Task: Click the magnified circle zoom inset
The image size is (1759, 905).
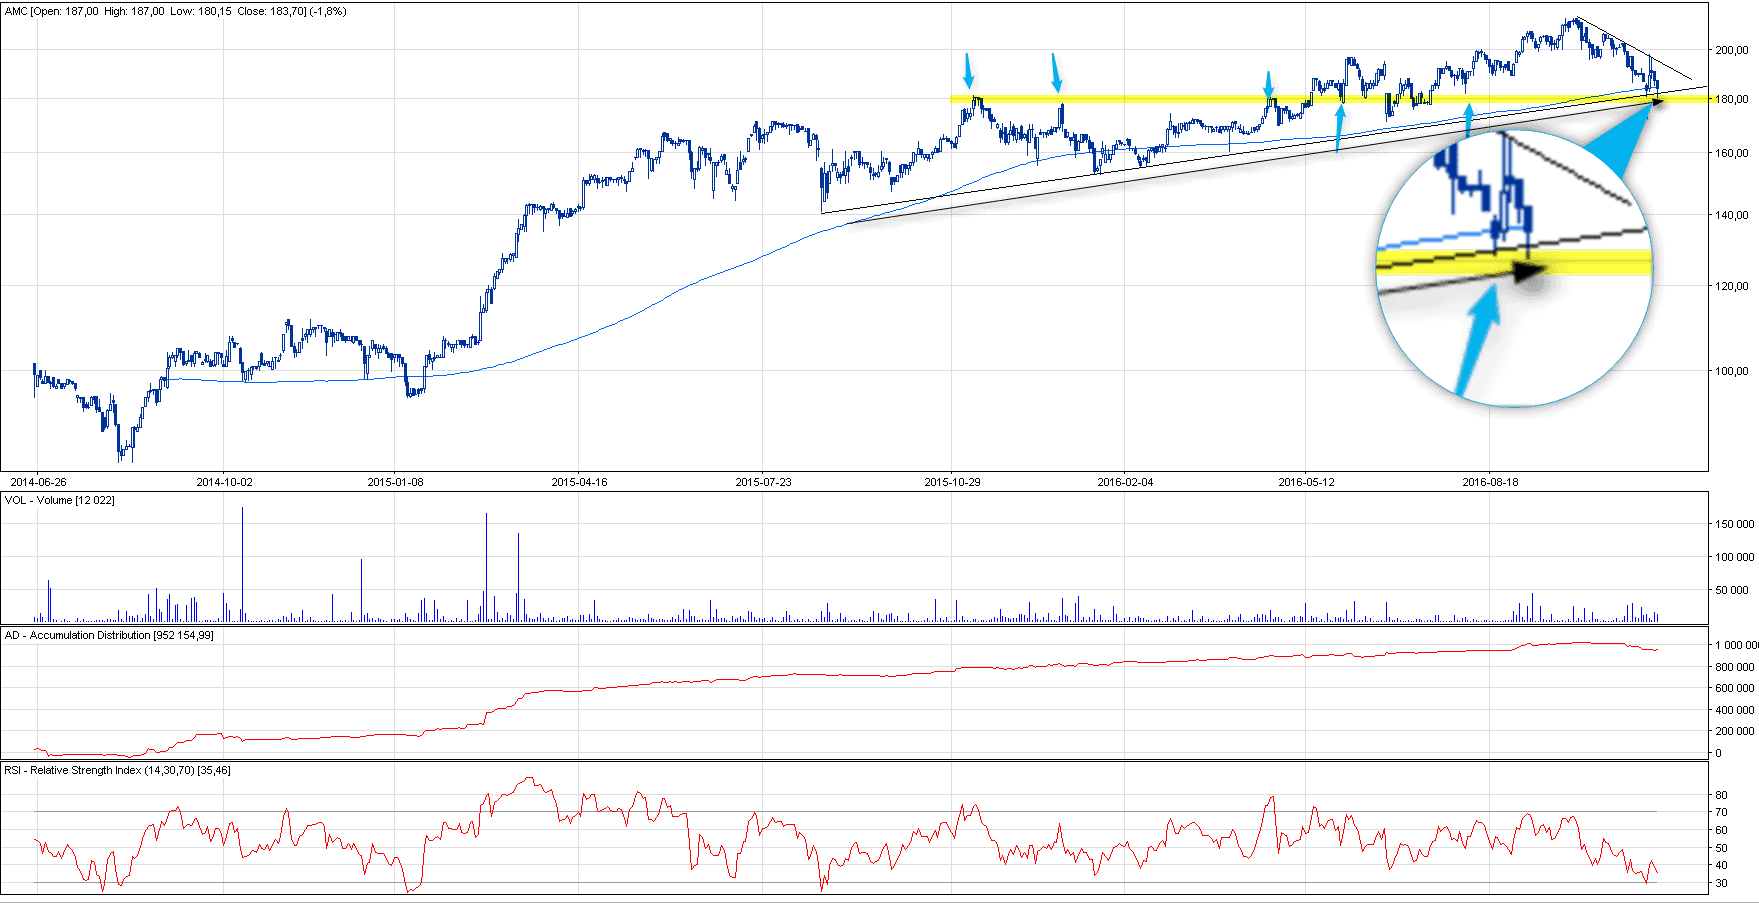Action: [1514, 267]
